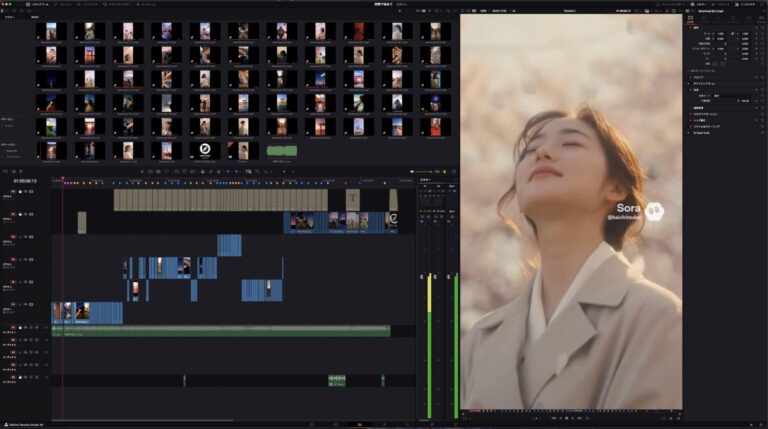Toggle the Composite (合成) section enable switch
768x429 pixels.
pyautogui.click(x=690, y=90)
